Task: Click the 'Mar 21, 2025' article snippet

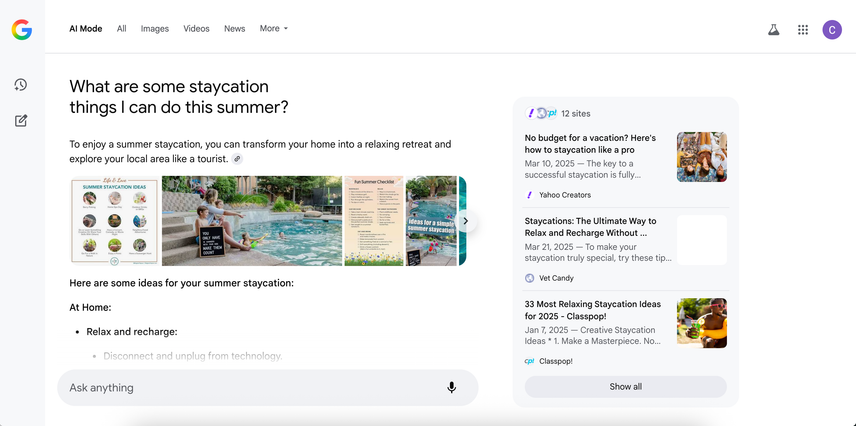Action: (x=598, y=252)
